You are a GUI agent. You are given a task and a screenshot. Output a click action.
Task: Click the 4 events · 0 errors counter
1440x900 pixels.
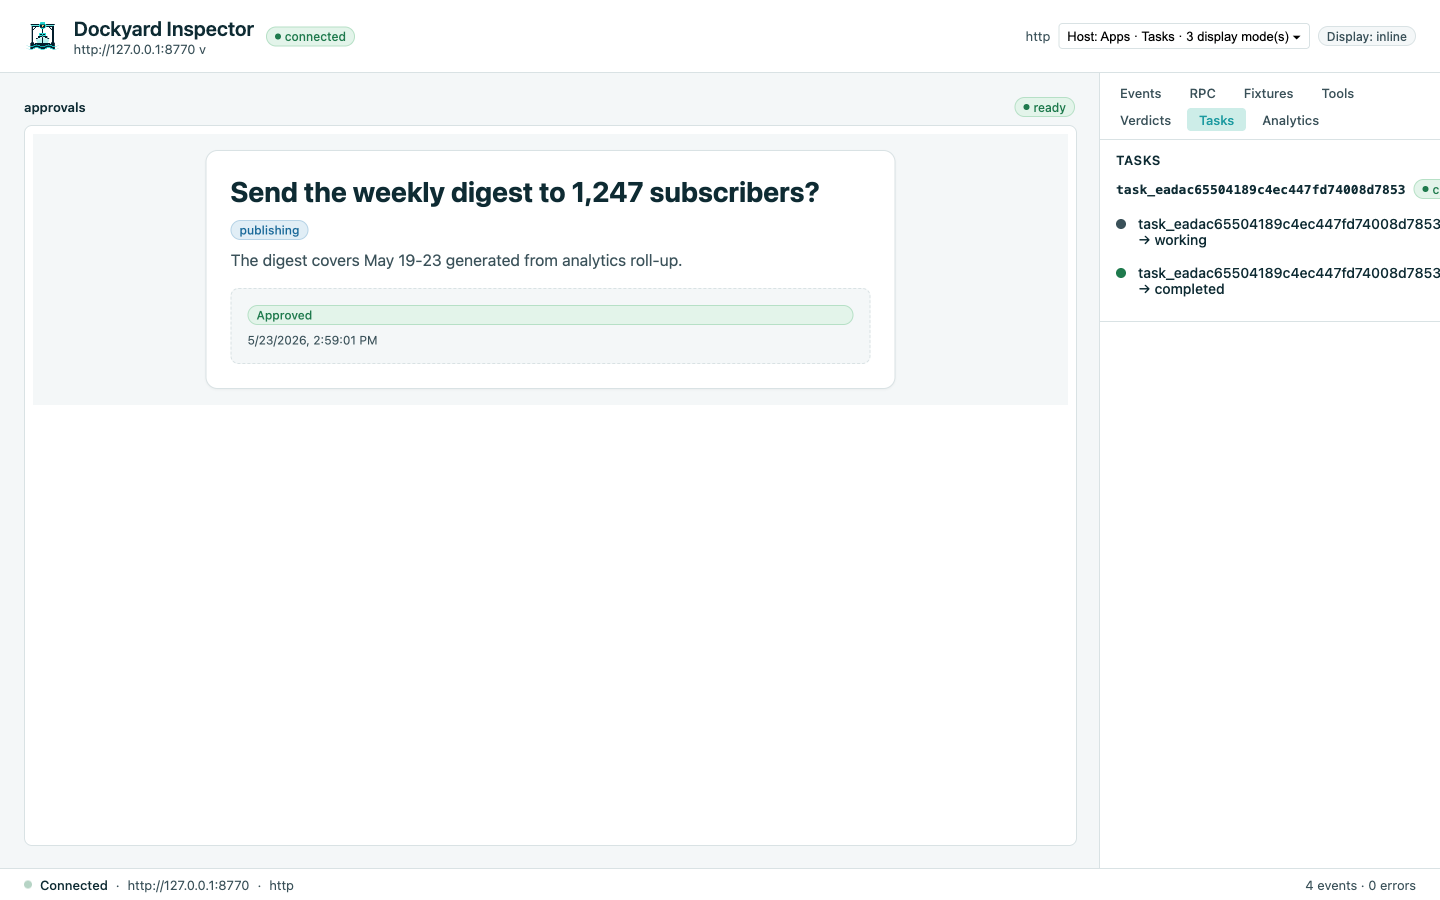point(1360,885)
